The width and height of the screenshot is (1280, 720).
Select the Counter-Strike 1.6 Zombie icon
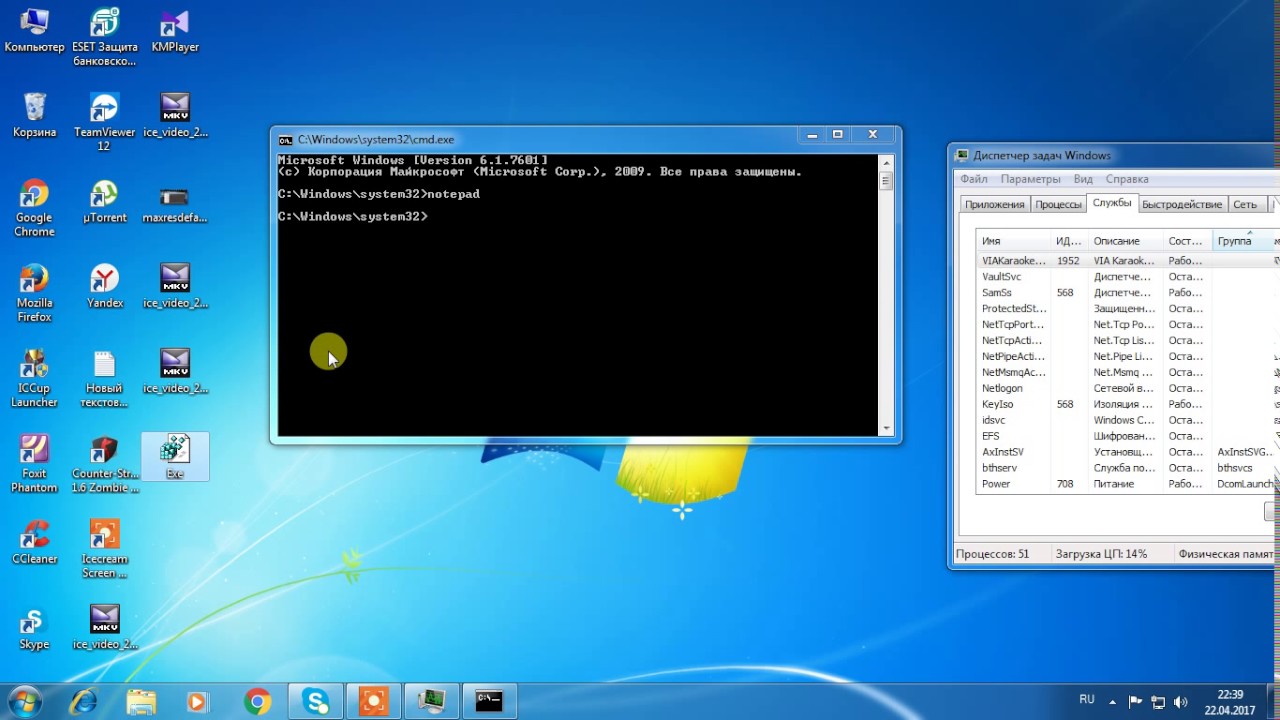click(104, 464)
